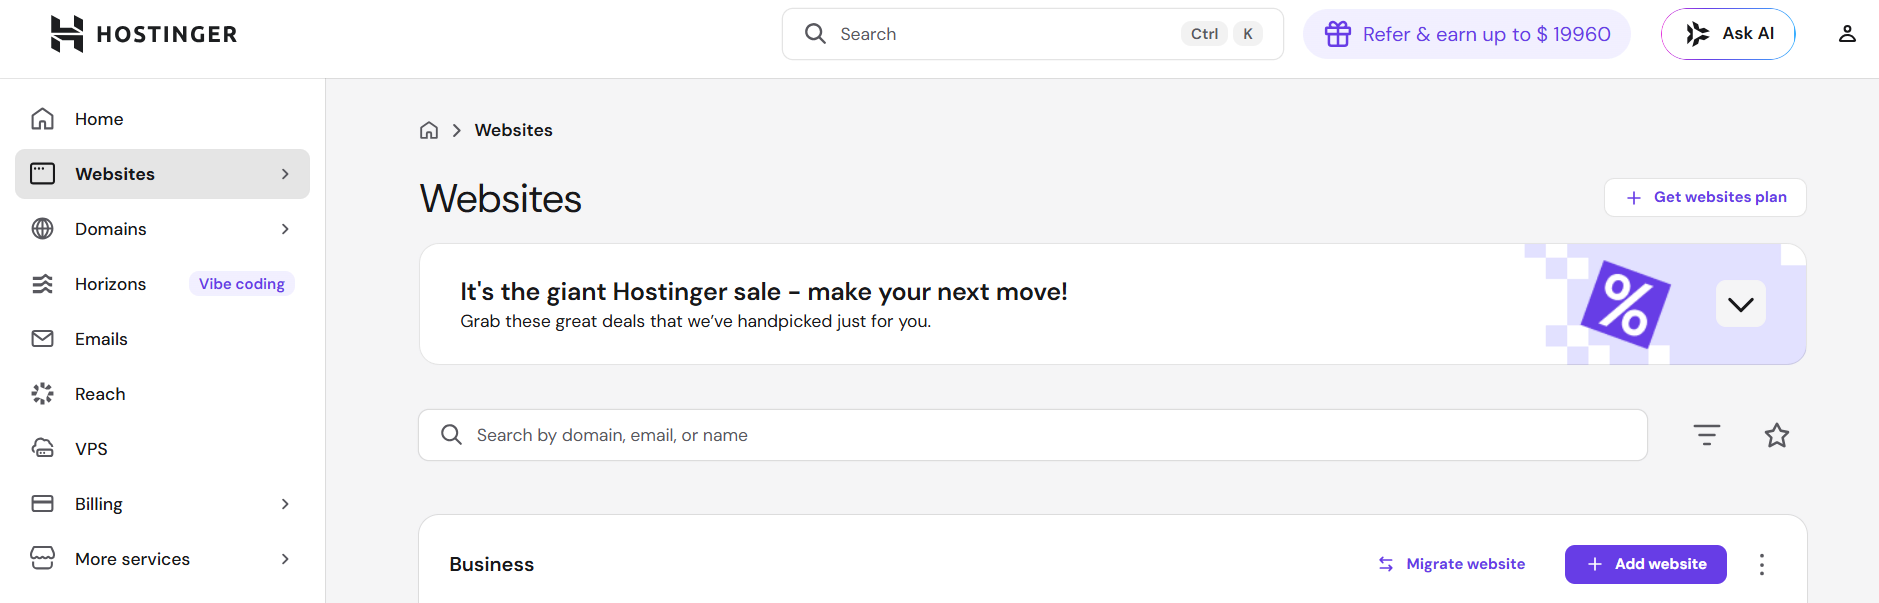The height and width of the screenshot is (603, 1879).
Task: Toggle the favorites star filter
Action: (x=1776, y=435)
